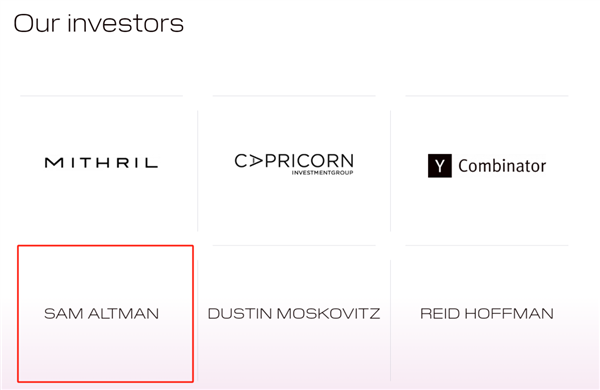Click blank space below Reid Hoffman name
Screen dimensions: 600x390
[x=487, y=352]
